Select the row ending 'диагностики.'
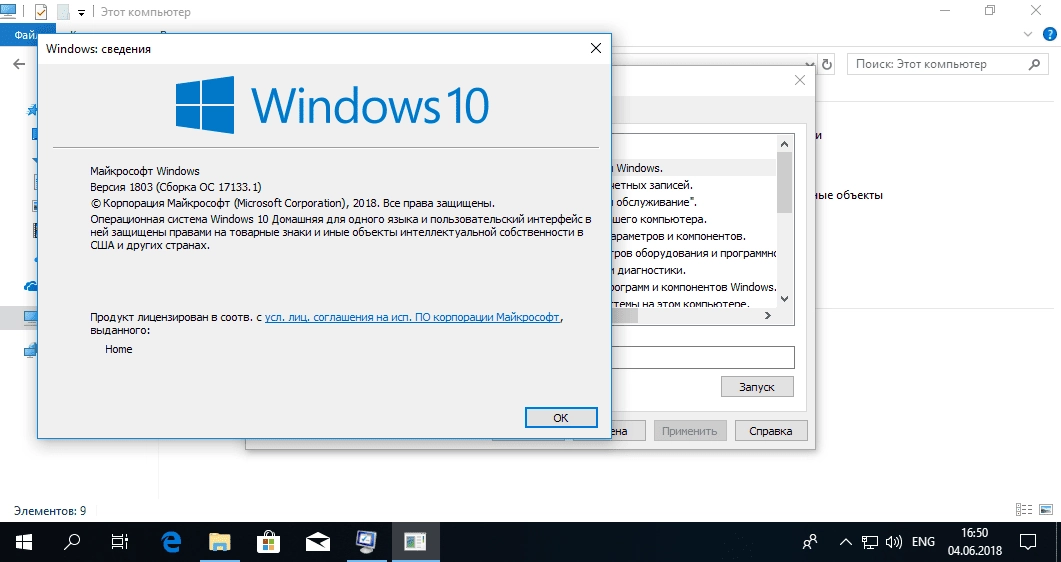The width and height of the screenshot is (1061, 562). point(694,270)
